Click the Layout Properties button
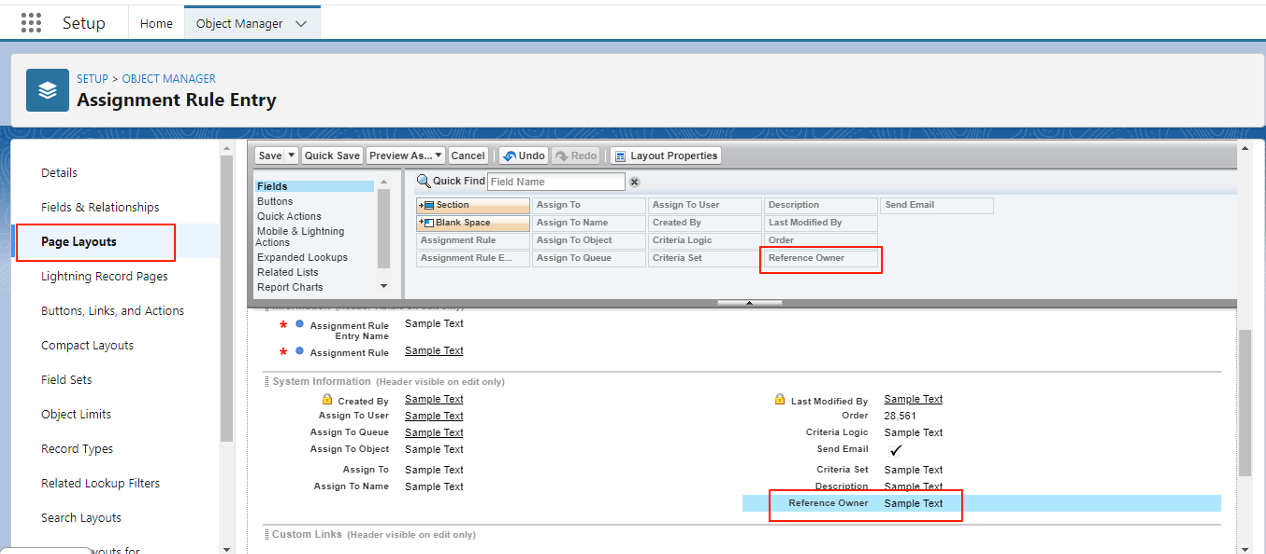The height and width of the screenshot is (554, 1266). (x=666, y=156)
